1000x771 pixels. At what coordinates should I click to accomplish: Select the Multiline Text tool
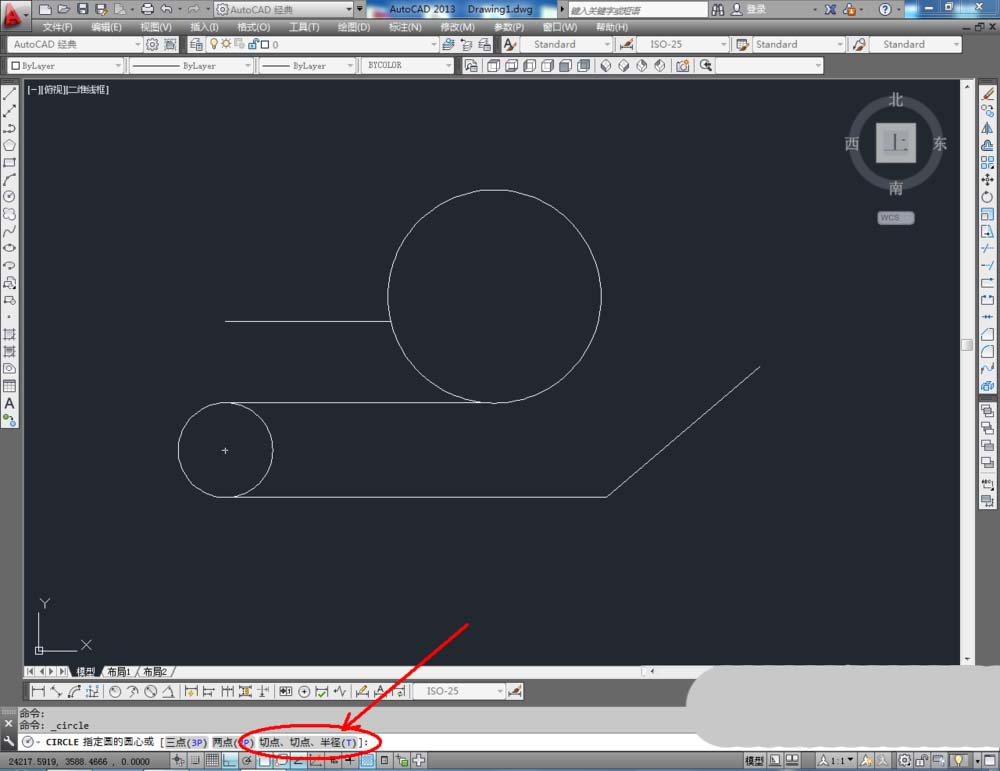point(10,404)
